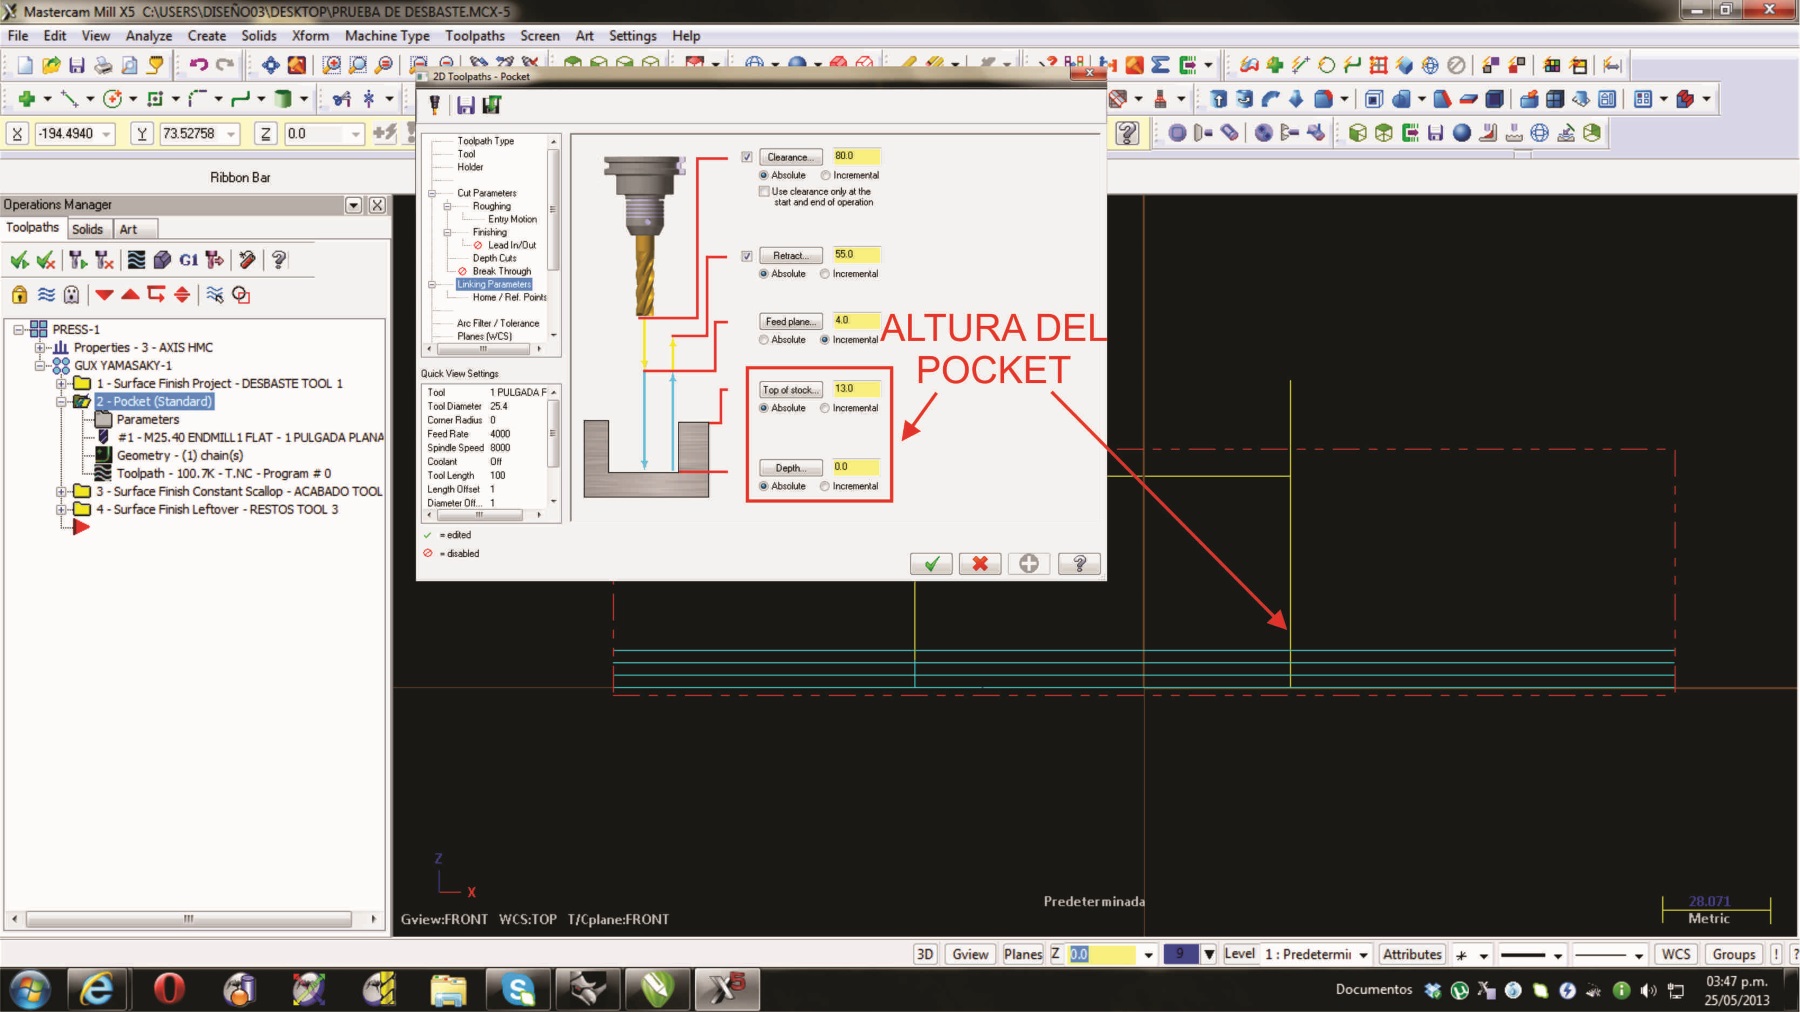The height and width of the screenshot is (1012, 1800).
Task: Select the Depth Cuts tree item
Action: (x=494, y=258)
